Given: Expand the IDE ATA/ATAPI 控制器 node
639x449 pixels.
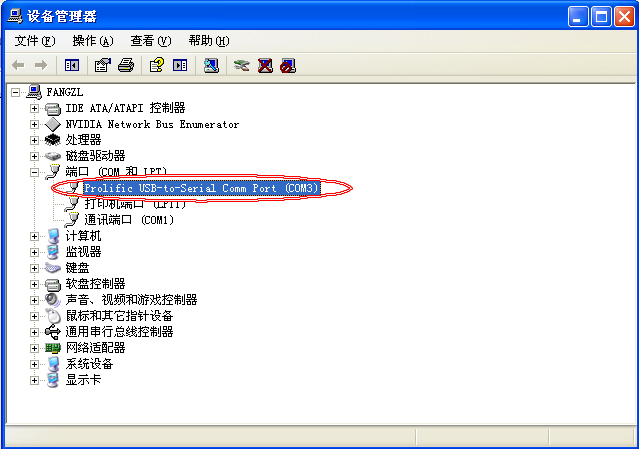Looking at the screenshot, I should point(34,108).
